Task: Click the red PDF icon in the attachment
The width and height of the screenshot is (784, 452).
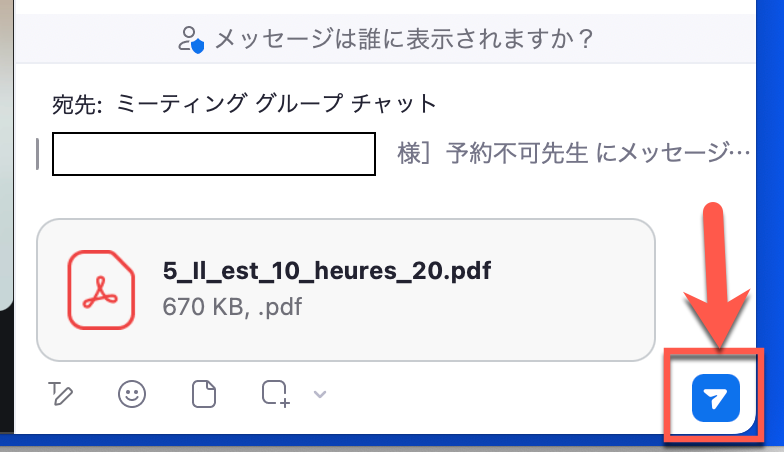Action: click(102, 290)
